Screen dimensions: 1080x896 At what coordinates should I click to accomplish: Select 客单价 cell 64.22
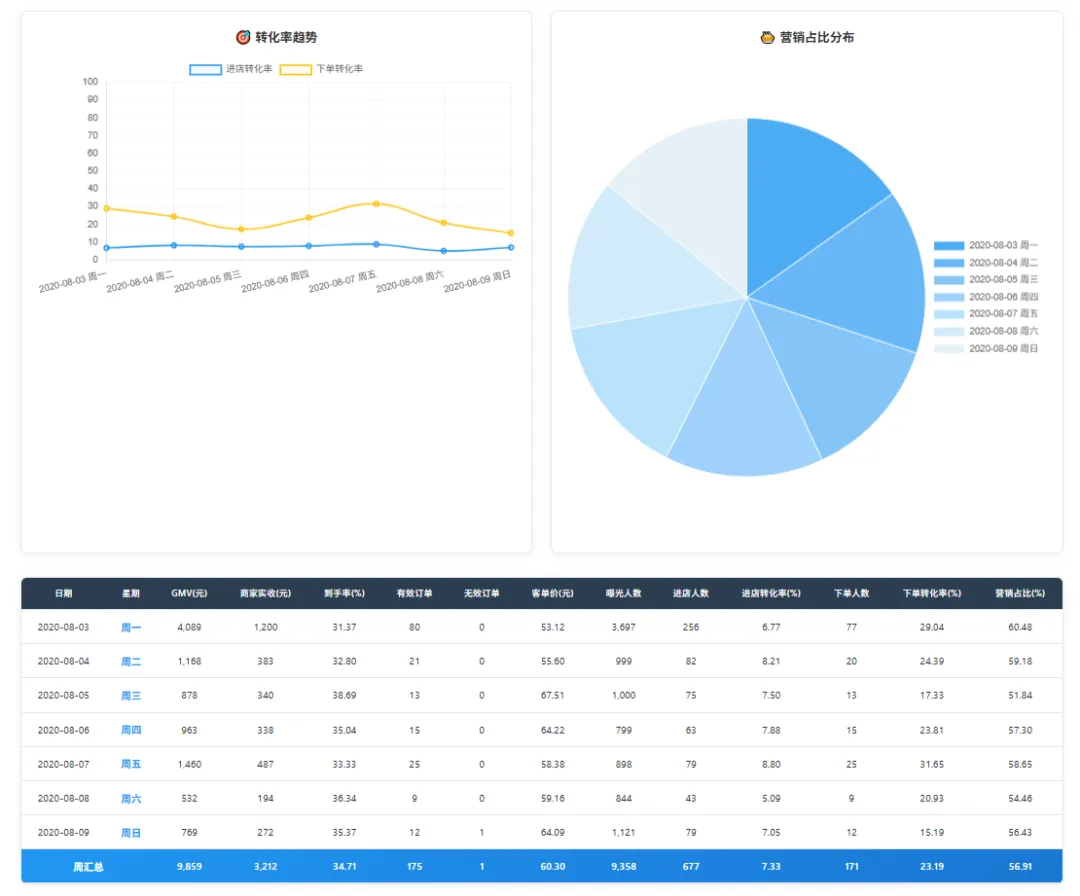click(552, 730)
